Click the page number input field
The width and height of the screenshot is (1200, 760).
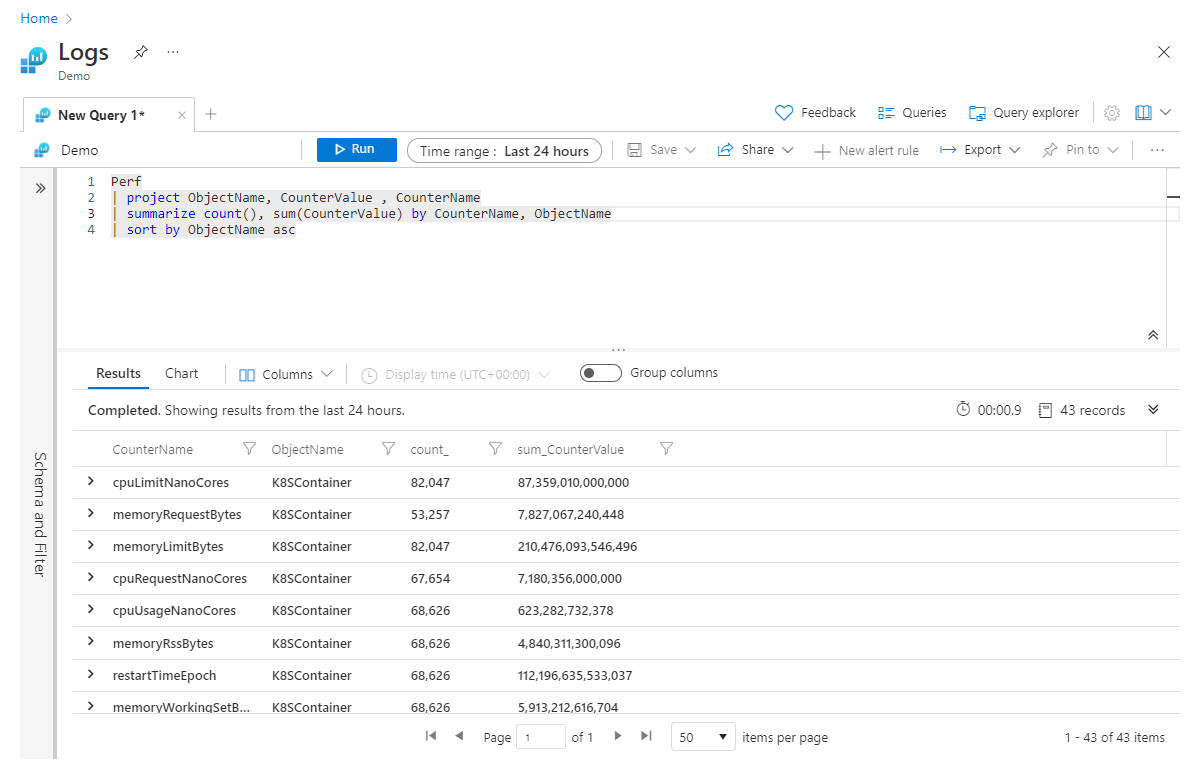click(x=540, y=737)
